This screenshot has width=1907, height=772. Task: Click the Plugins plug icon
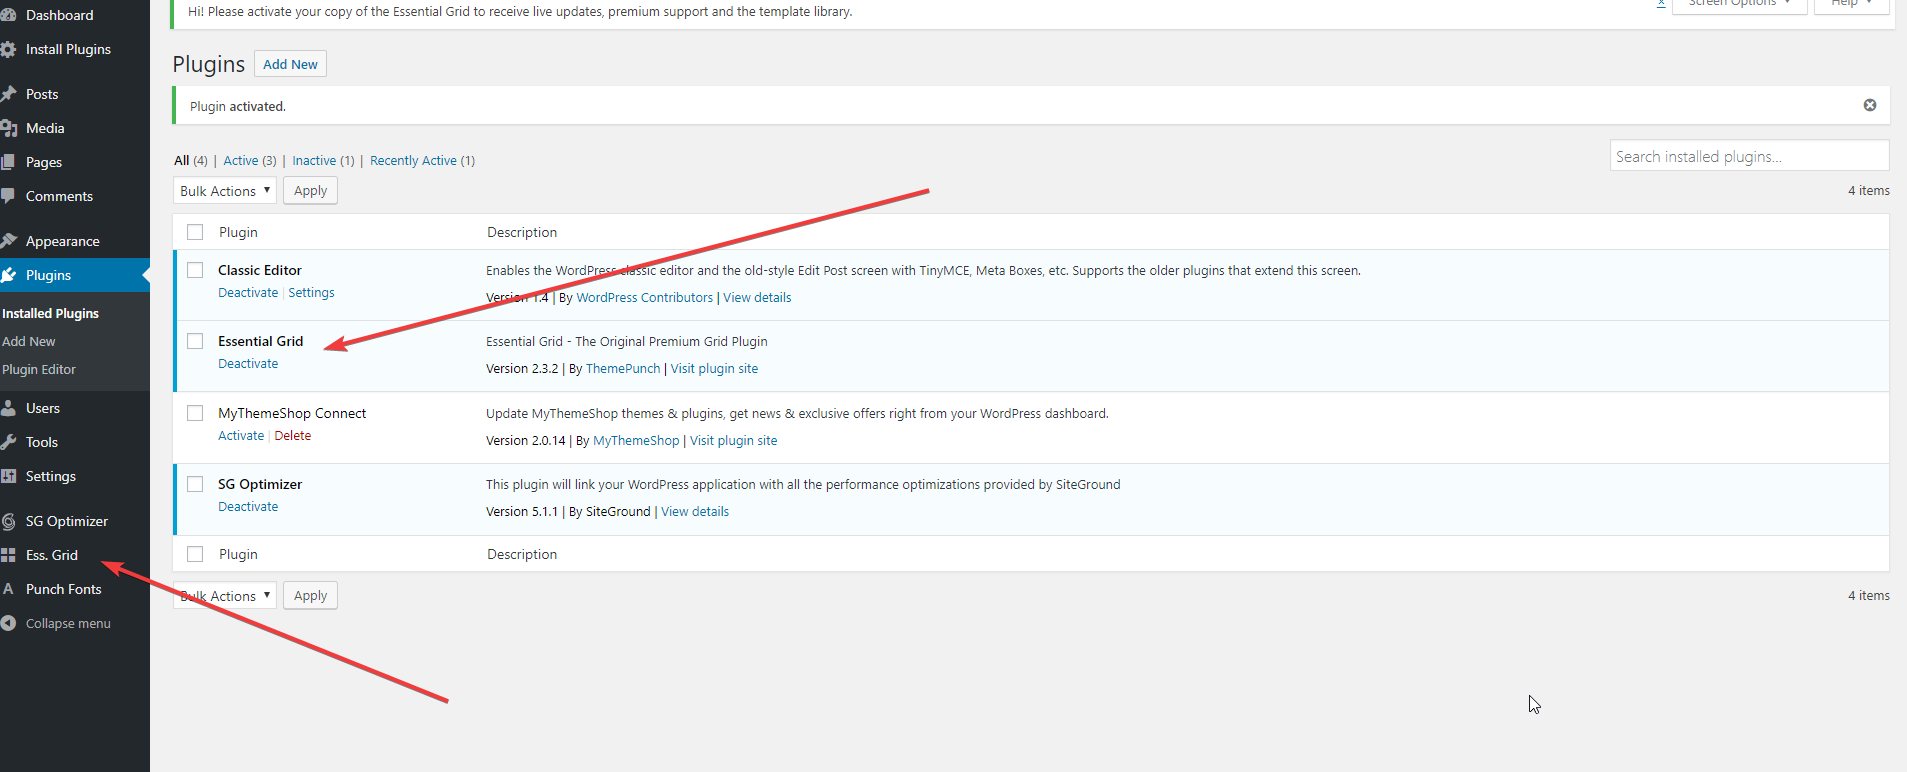pyautogui.click(x=8, y=275)
